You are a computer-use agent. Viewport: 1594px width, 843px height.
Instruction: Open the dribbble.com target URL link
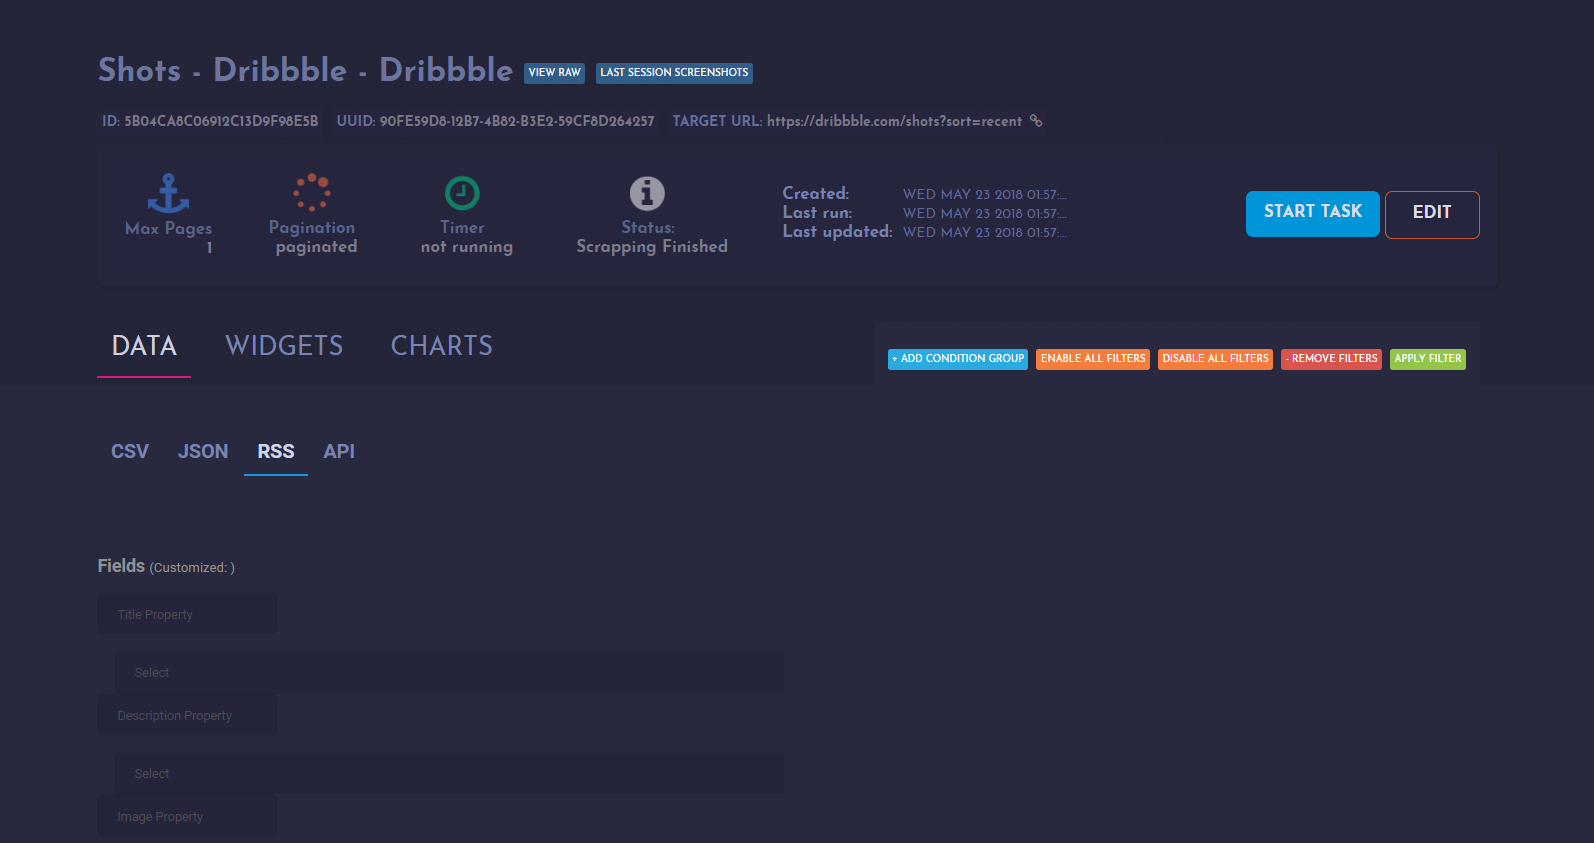(x=894, y=121)
